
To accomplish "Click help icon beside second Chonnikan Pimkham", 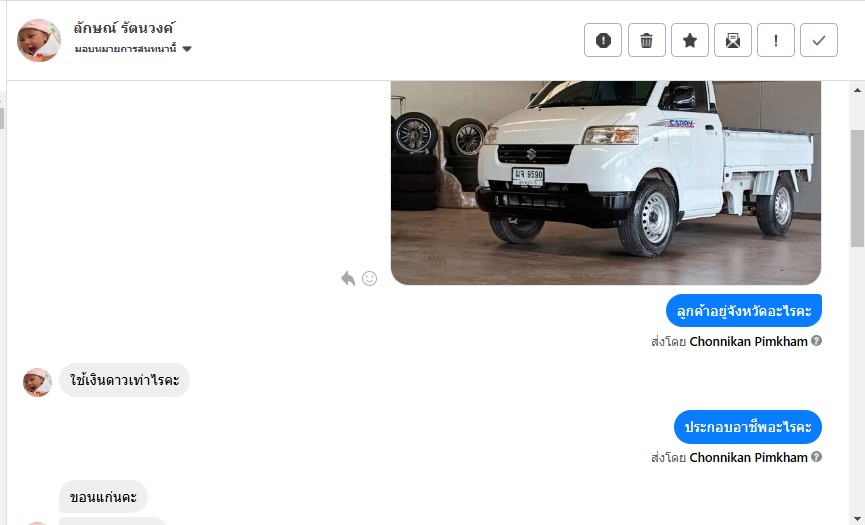I will [816, 457].
